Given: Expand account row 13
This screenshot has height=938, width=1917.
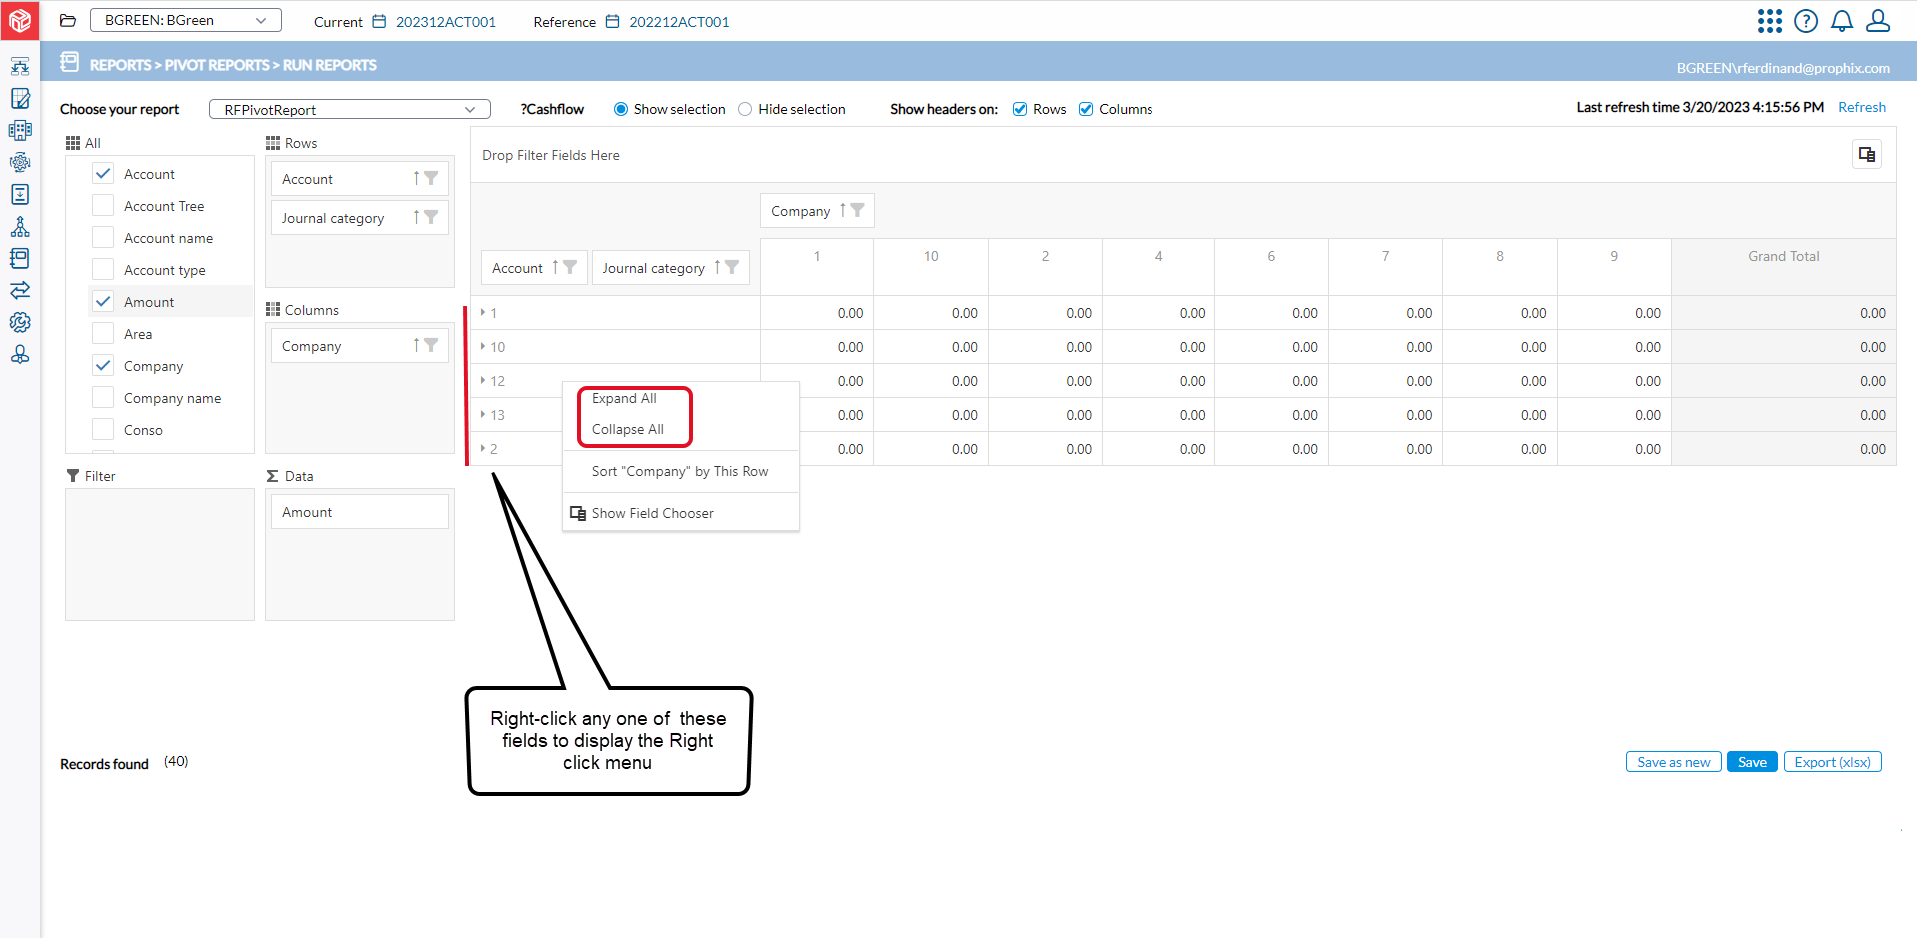Looking at the screenshot, I should [x=483, y=415].
